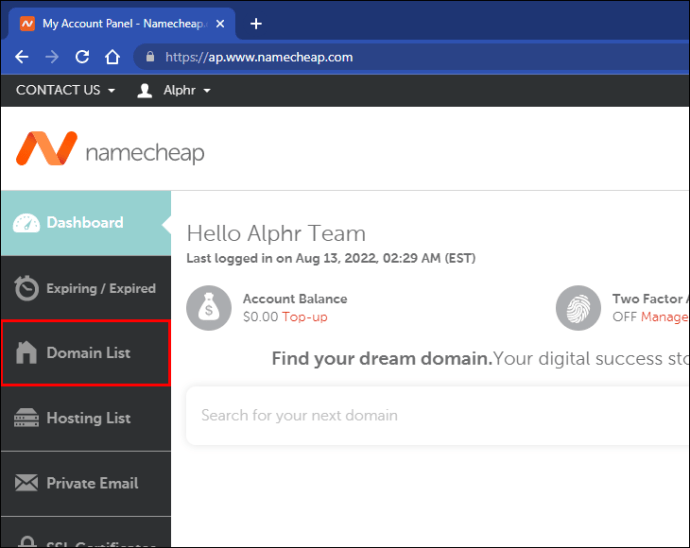
Task: Open Dashboard in the sidebar
Action: [86, 223]
